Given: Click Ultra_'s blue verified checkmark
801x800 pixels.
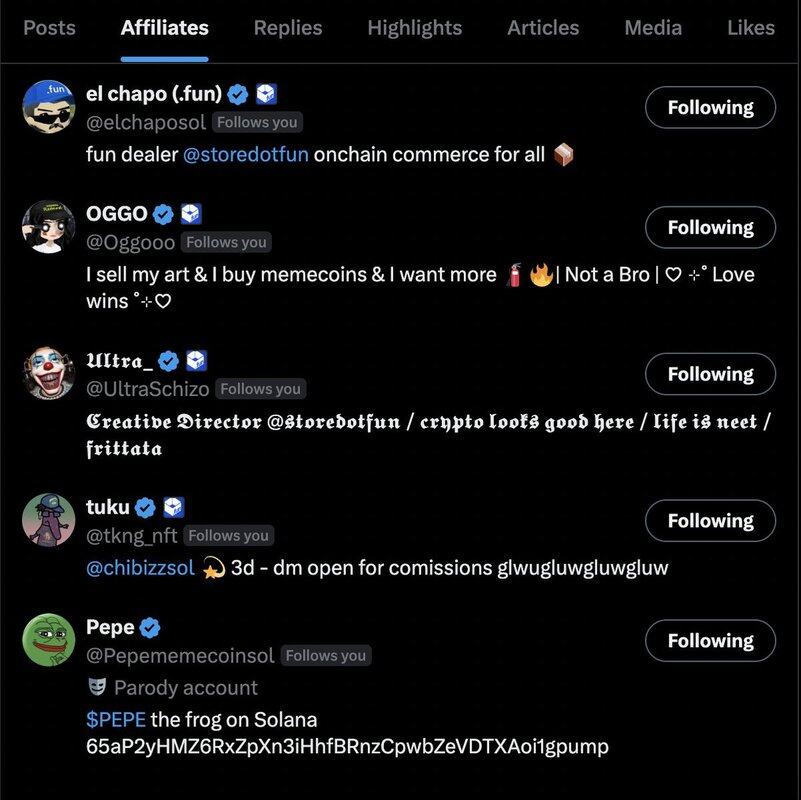Looking at the screenshot, I should click(x=169, y=361).
